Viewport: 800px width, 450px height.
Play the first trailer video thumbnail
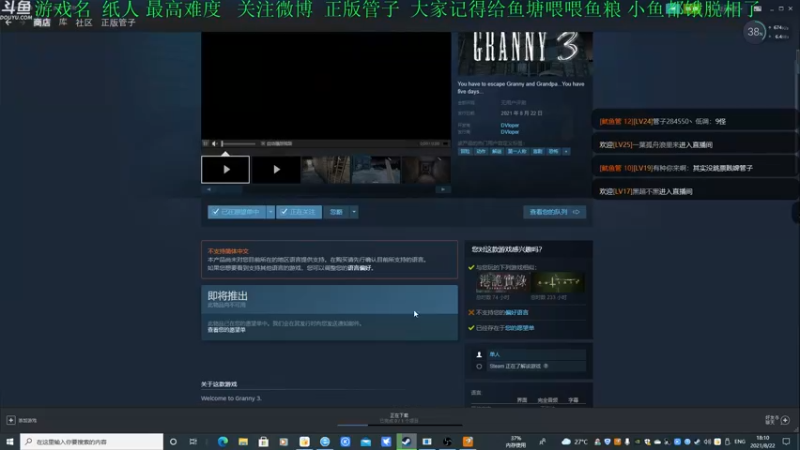pos(226,169)
